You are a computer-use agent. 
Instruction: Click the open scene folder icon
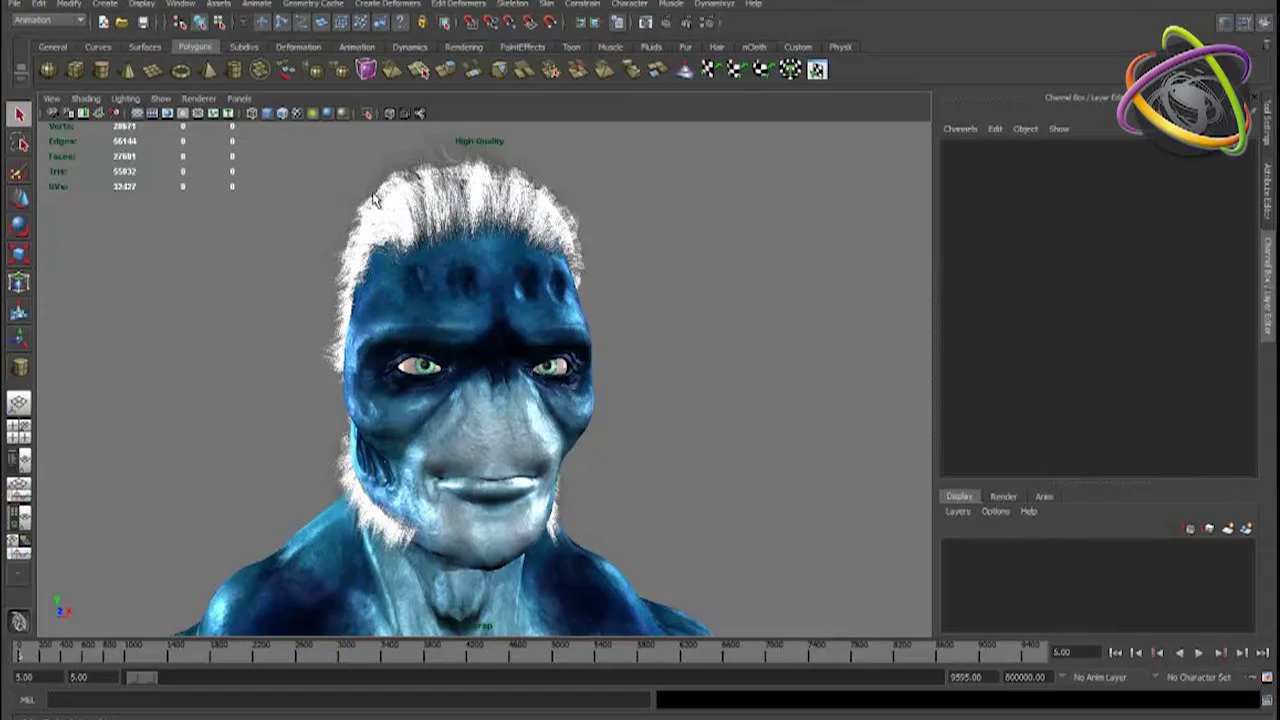coord(122,22)
